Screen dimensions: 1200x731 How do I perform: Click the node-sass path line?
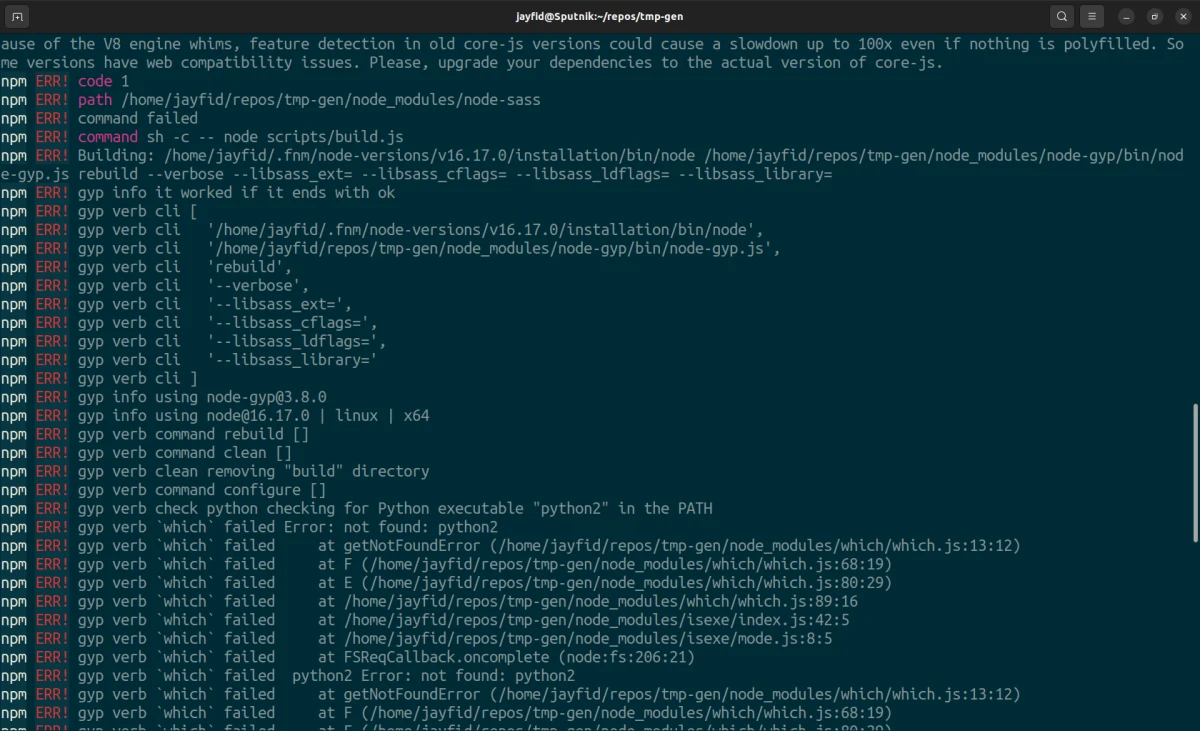(270, 100)
